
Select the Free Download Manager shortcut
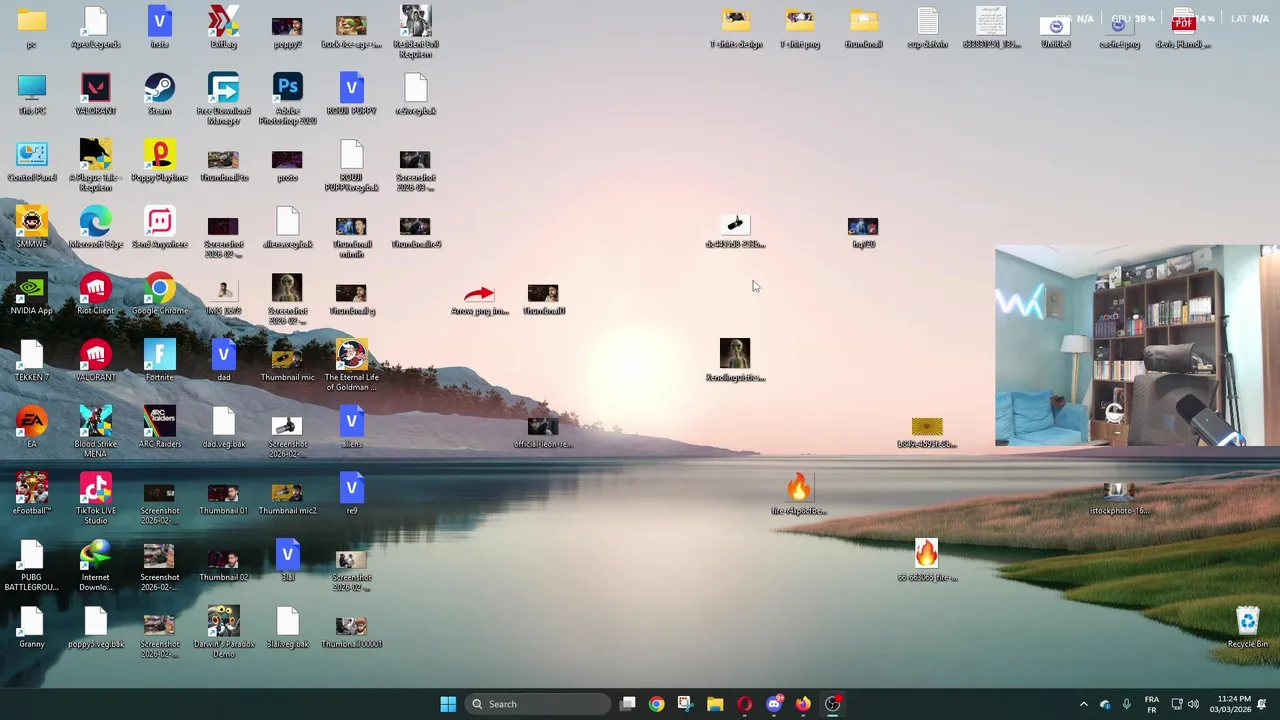[x=223, y=99]
